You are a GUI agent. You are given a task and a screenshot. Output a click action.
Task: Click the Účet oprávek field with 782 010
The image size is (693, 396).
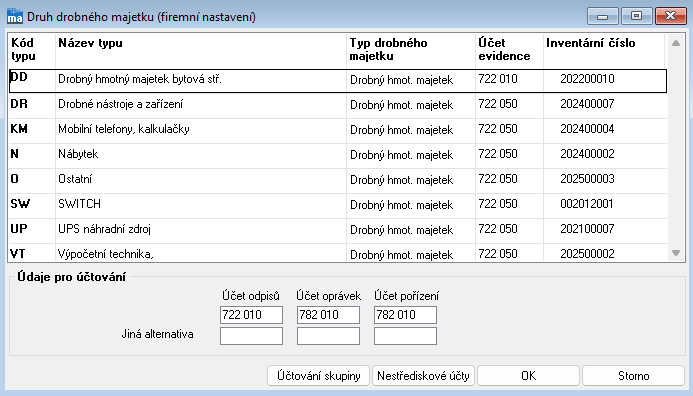click(328, 315)
